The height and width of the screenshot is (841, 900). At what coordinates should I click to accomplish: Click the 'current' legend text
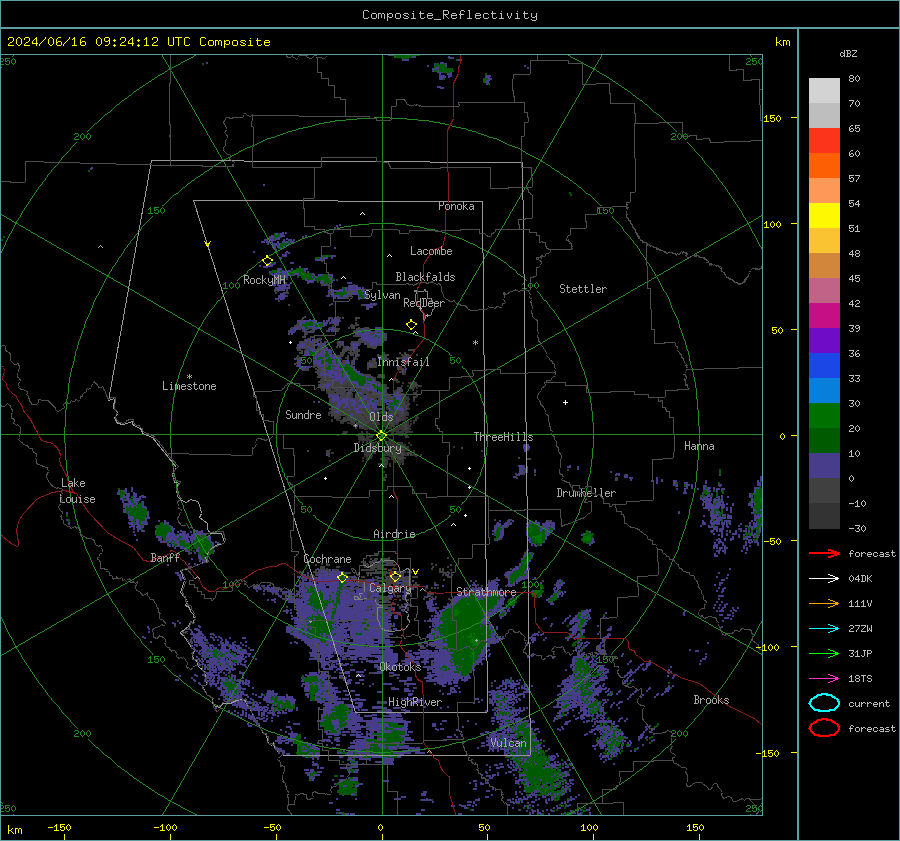pyautogui.click(x=869, y=703)
